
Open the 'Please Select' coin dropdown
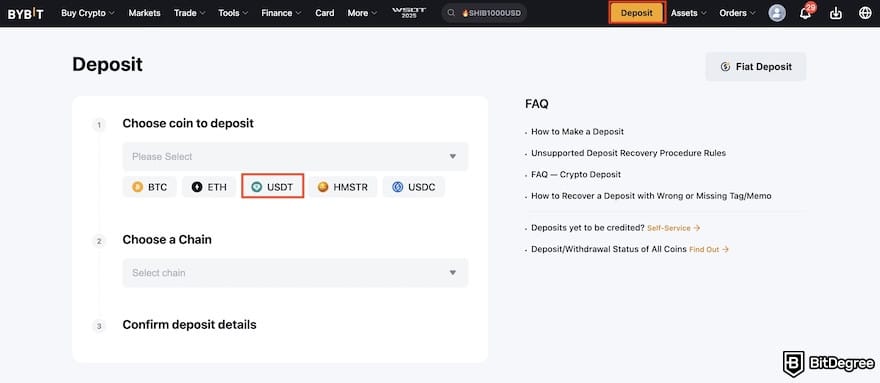tap(295, 157)
